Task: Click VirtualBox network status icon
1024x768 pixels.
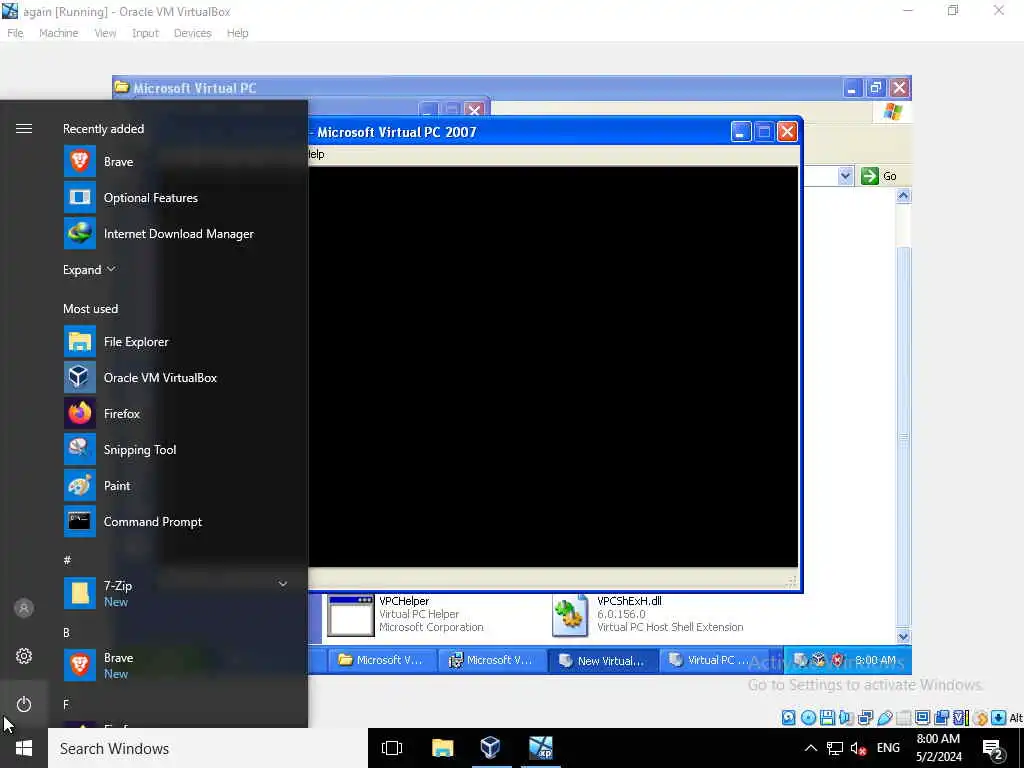Action: coord(865,718)
